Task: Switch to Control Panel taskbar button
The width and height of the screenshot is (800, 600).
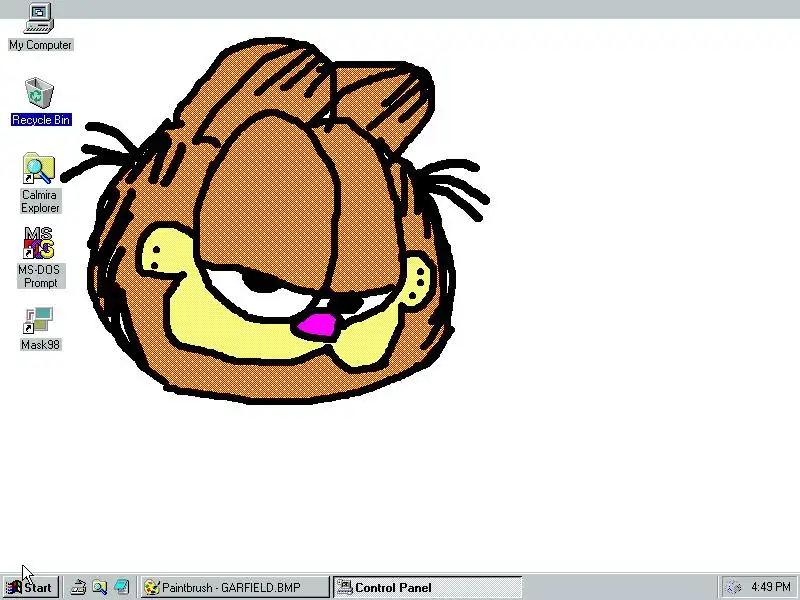Action: point(428,587)
